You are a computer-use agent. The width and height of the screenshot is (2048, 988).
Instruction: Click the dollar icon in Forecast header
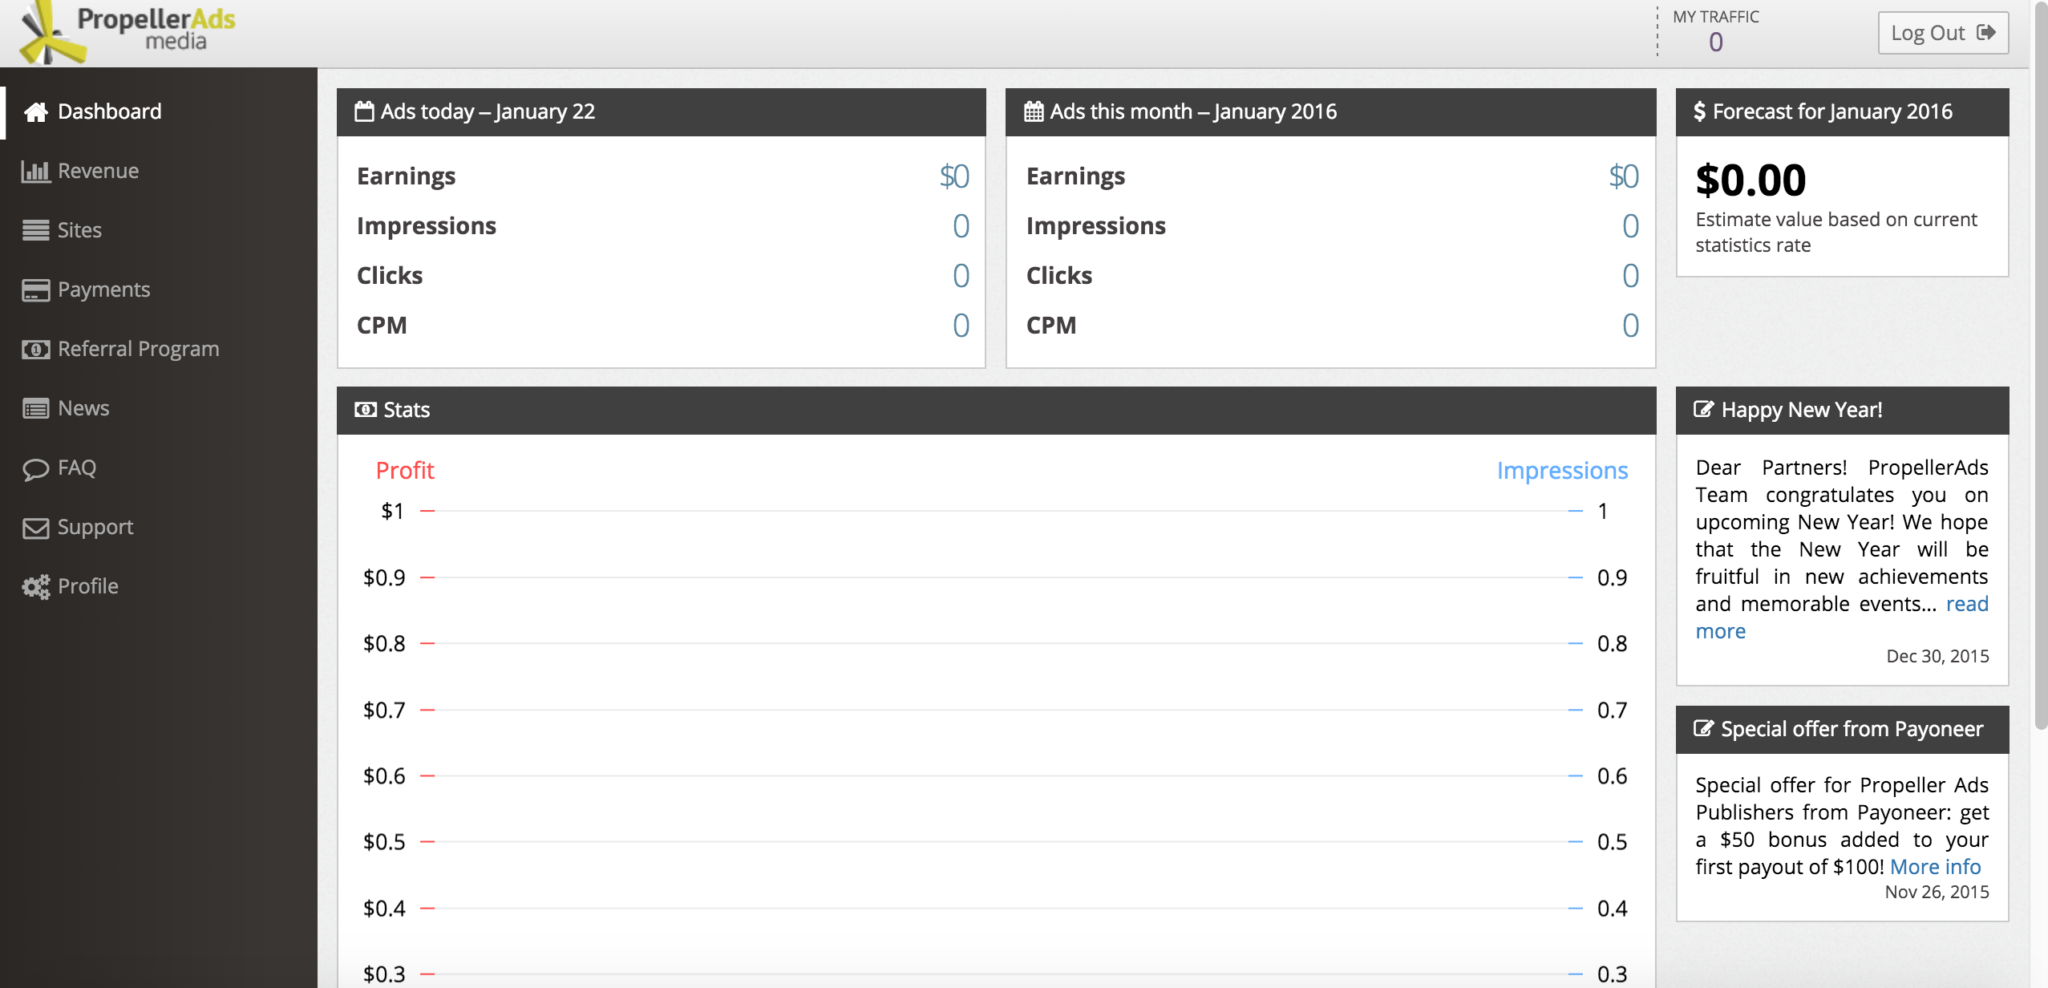(1699, 111)
